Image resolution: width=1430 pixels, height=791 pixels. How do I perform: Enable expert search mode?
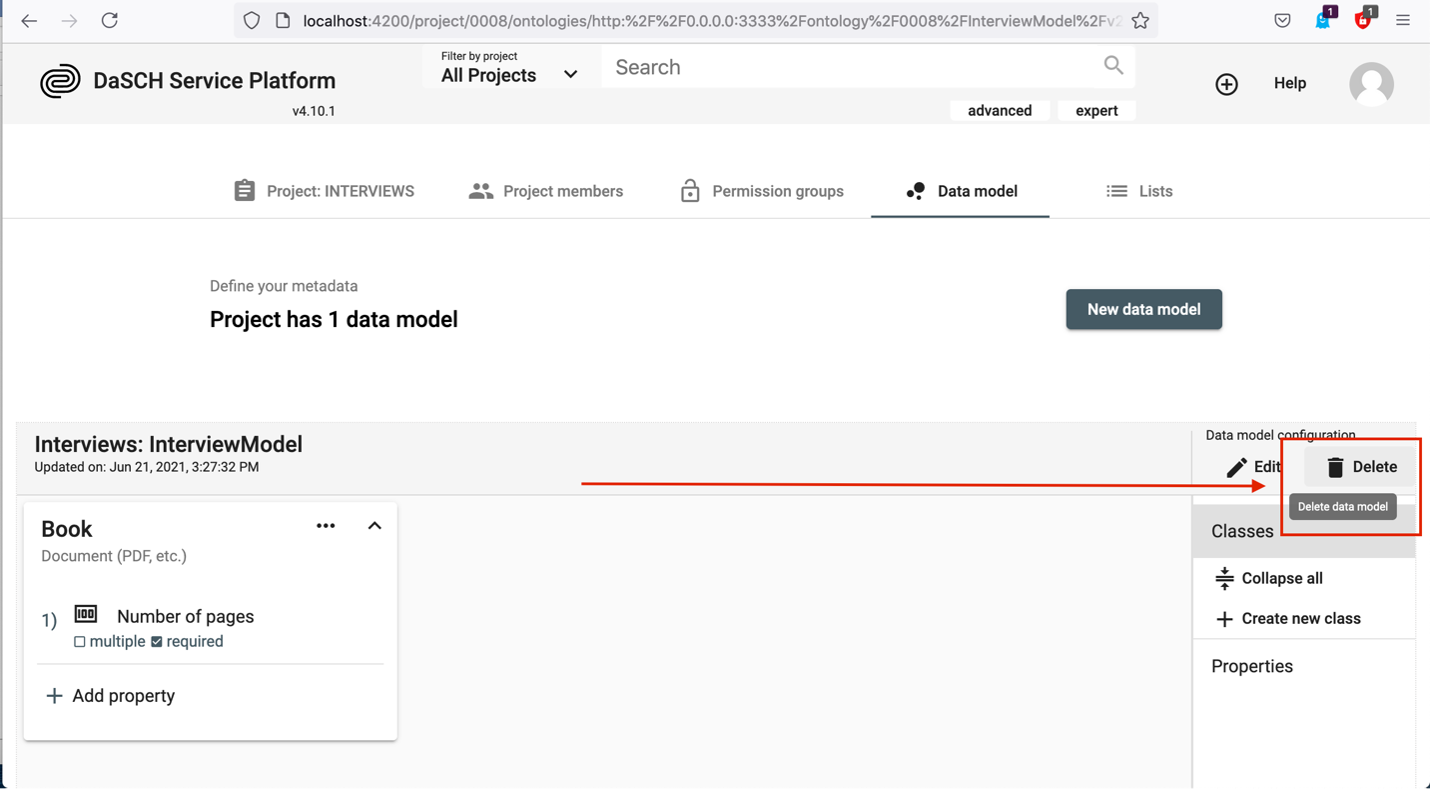pyautogui.click(x=1096, y=110)
